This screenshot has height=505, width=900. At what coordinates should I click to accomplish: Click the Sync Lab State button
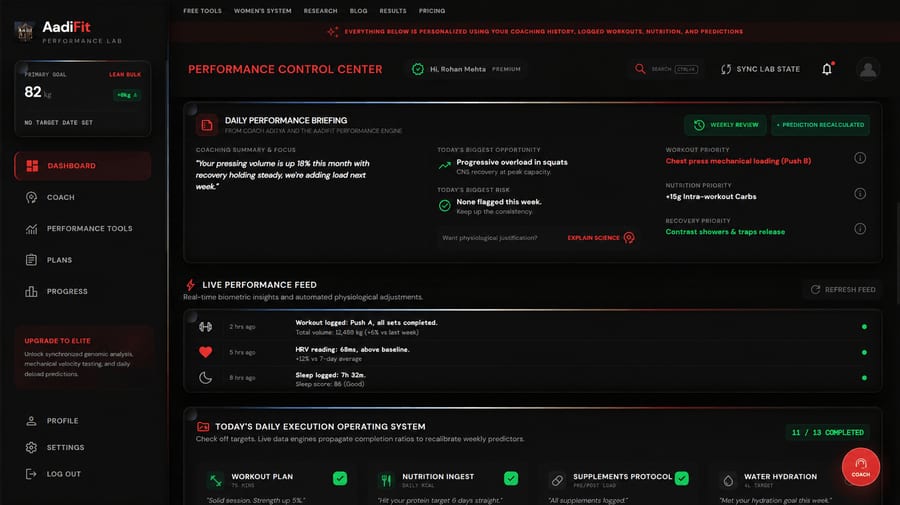coord(760,69)
